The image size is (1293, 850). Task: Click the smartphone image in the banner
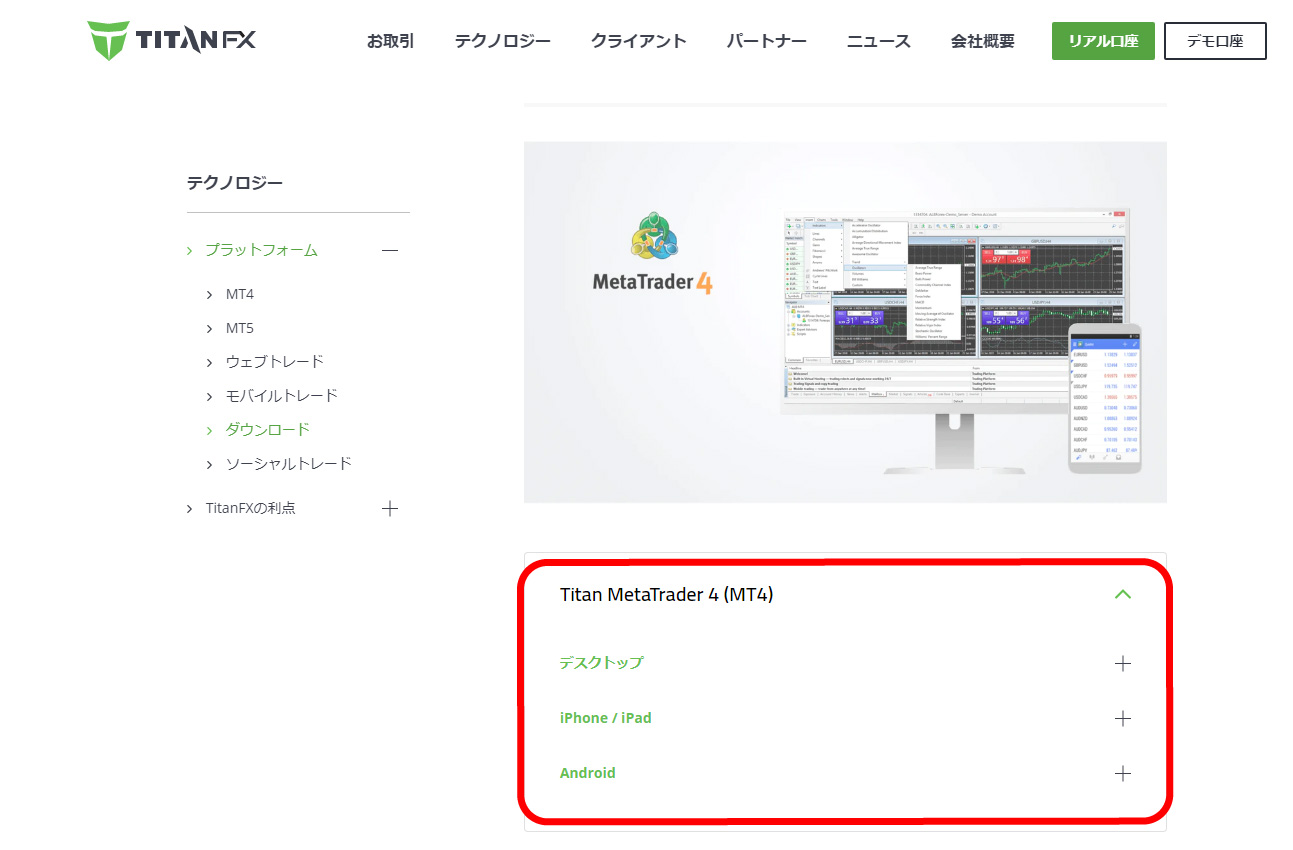click(x=1104, y=397)
